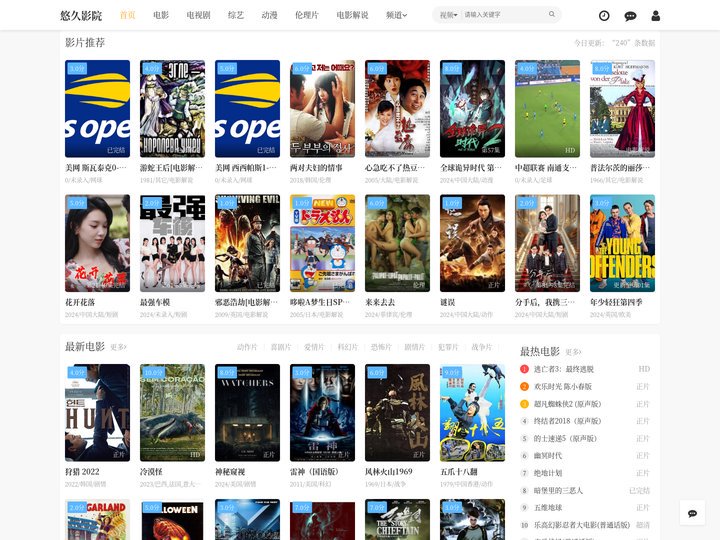
Task: Click the search magnifier icon
Action: [x=551, y=14]
